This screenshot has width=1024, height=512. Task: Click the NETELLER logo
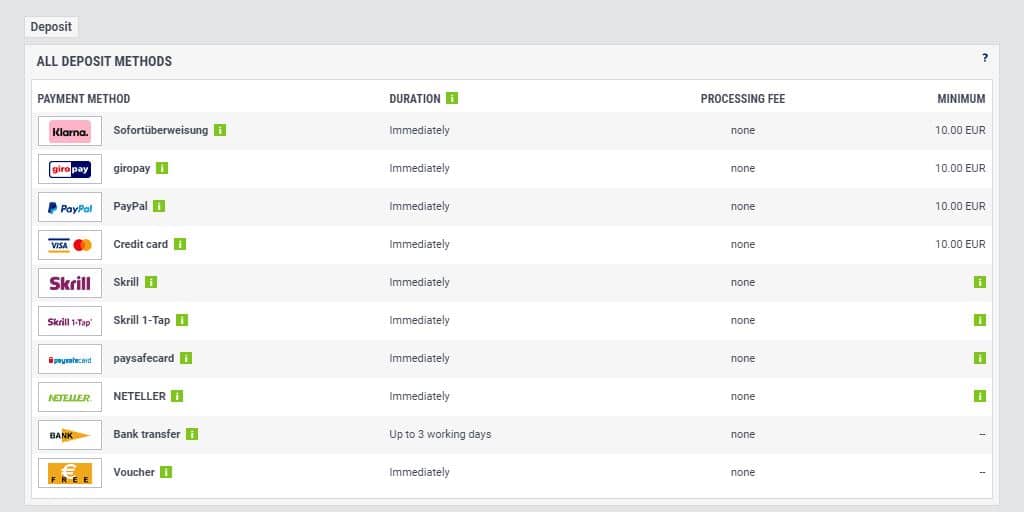[70, 397]
